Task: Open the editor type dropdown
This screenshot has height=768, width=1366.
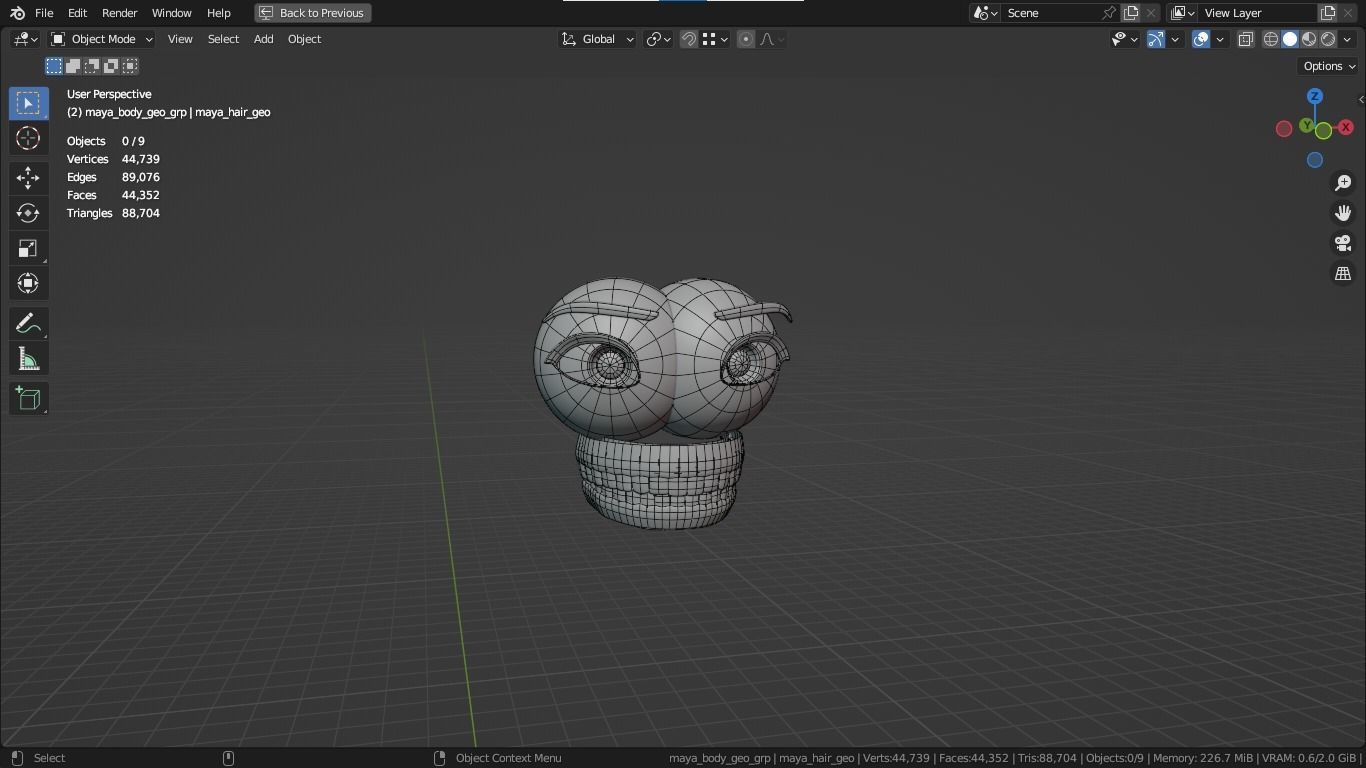Action: (25, 39)
